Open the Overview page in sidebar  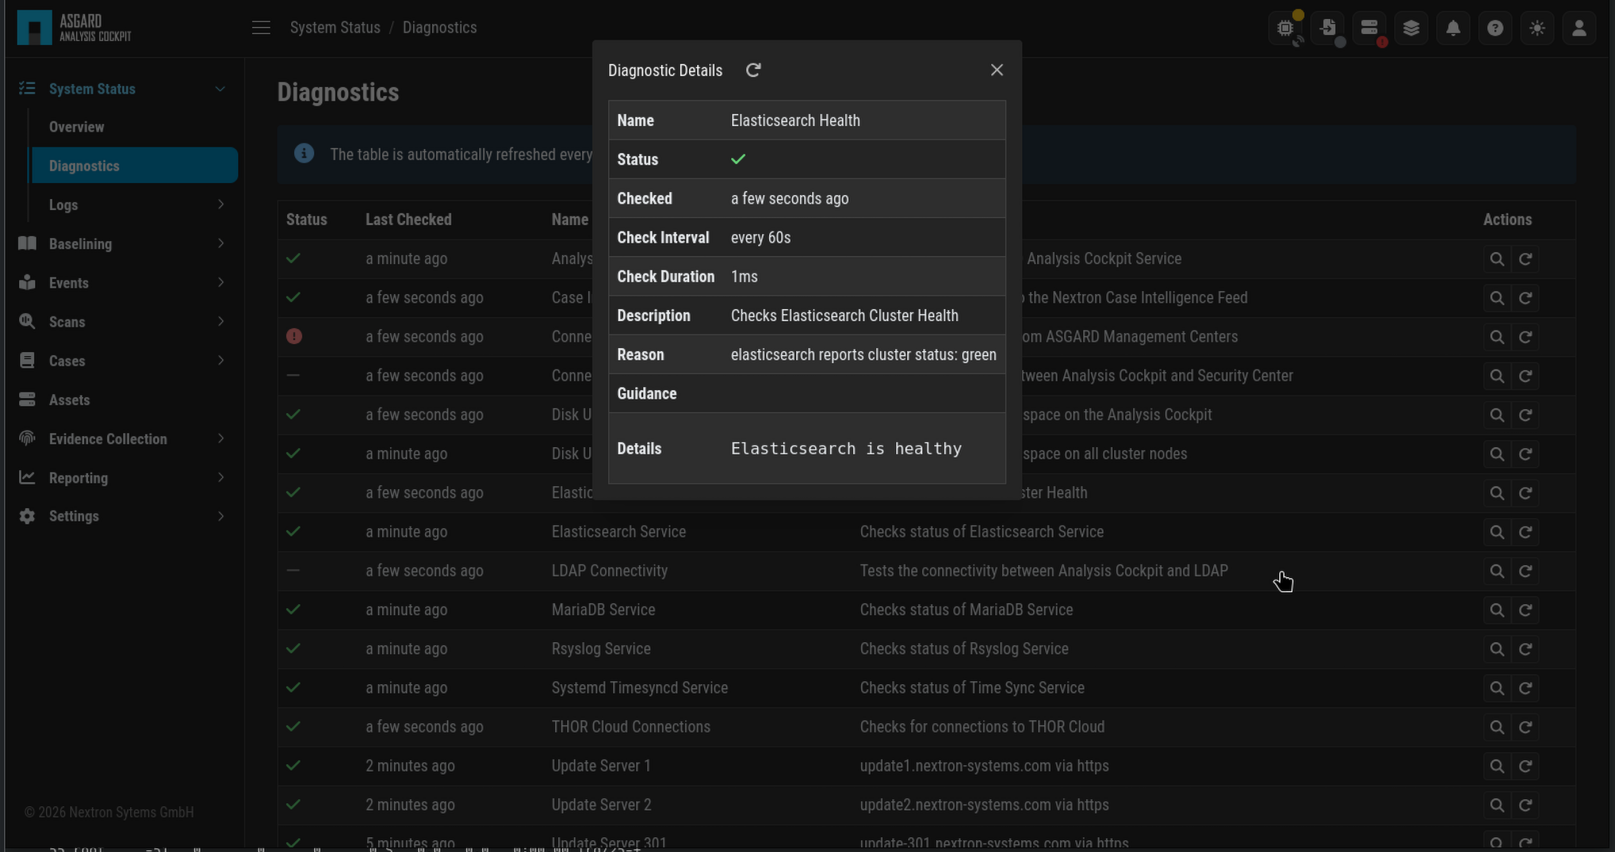coord(77,127)
